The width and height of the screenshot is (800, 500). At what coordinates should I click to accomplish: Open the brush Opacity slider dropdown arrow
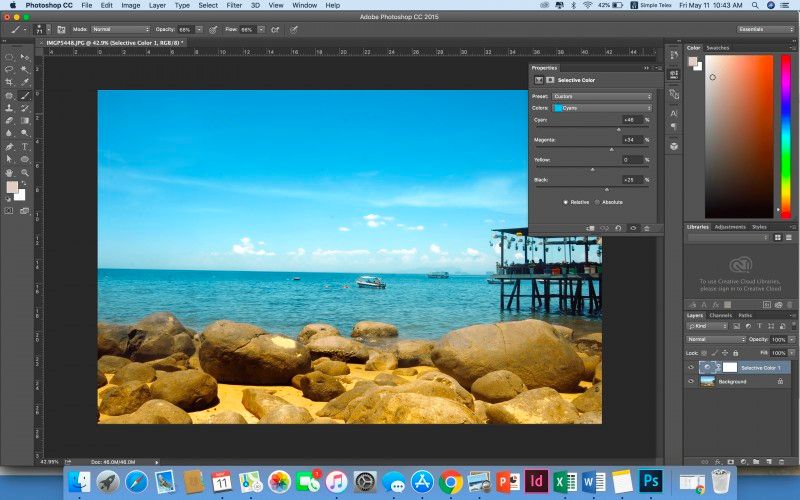point(199,30)
